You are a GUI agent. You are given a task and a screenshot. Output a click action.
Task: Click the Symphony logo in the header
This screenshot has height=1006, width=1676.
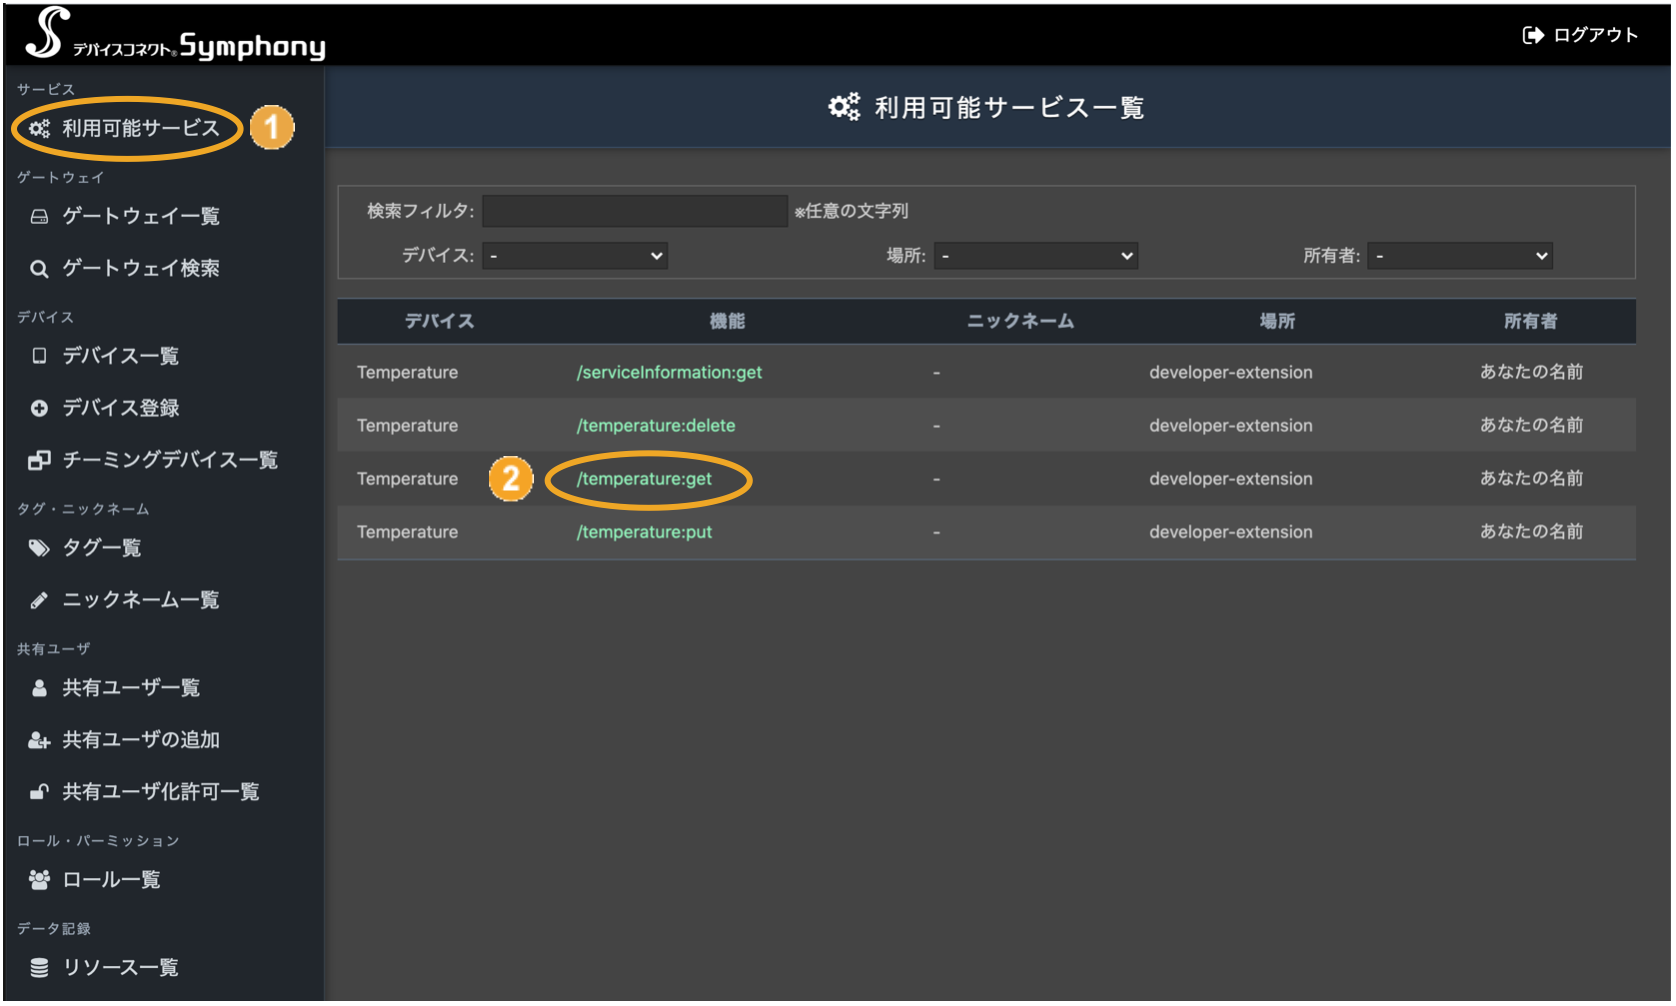click(176, 35)
